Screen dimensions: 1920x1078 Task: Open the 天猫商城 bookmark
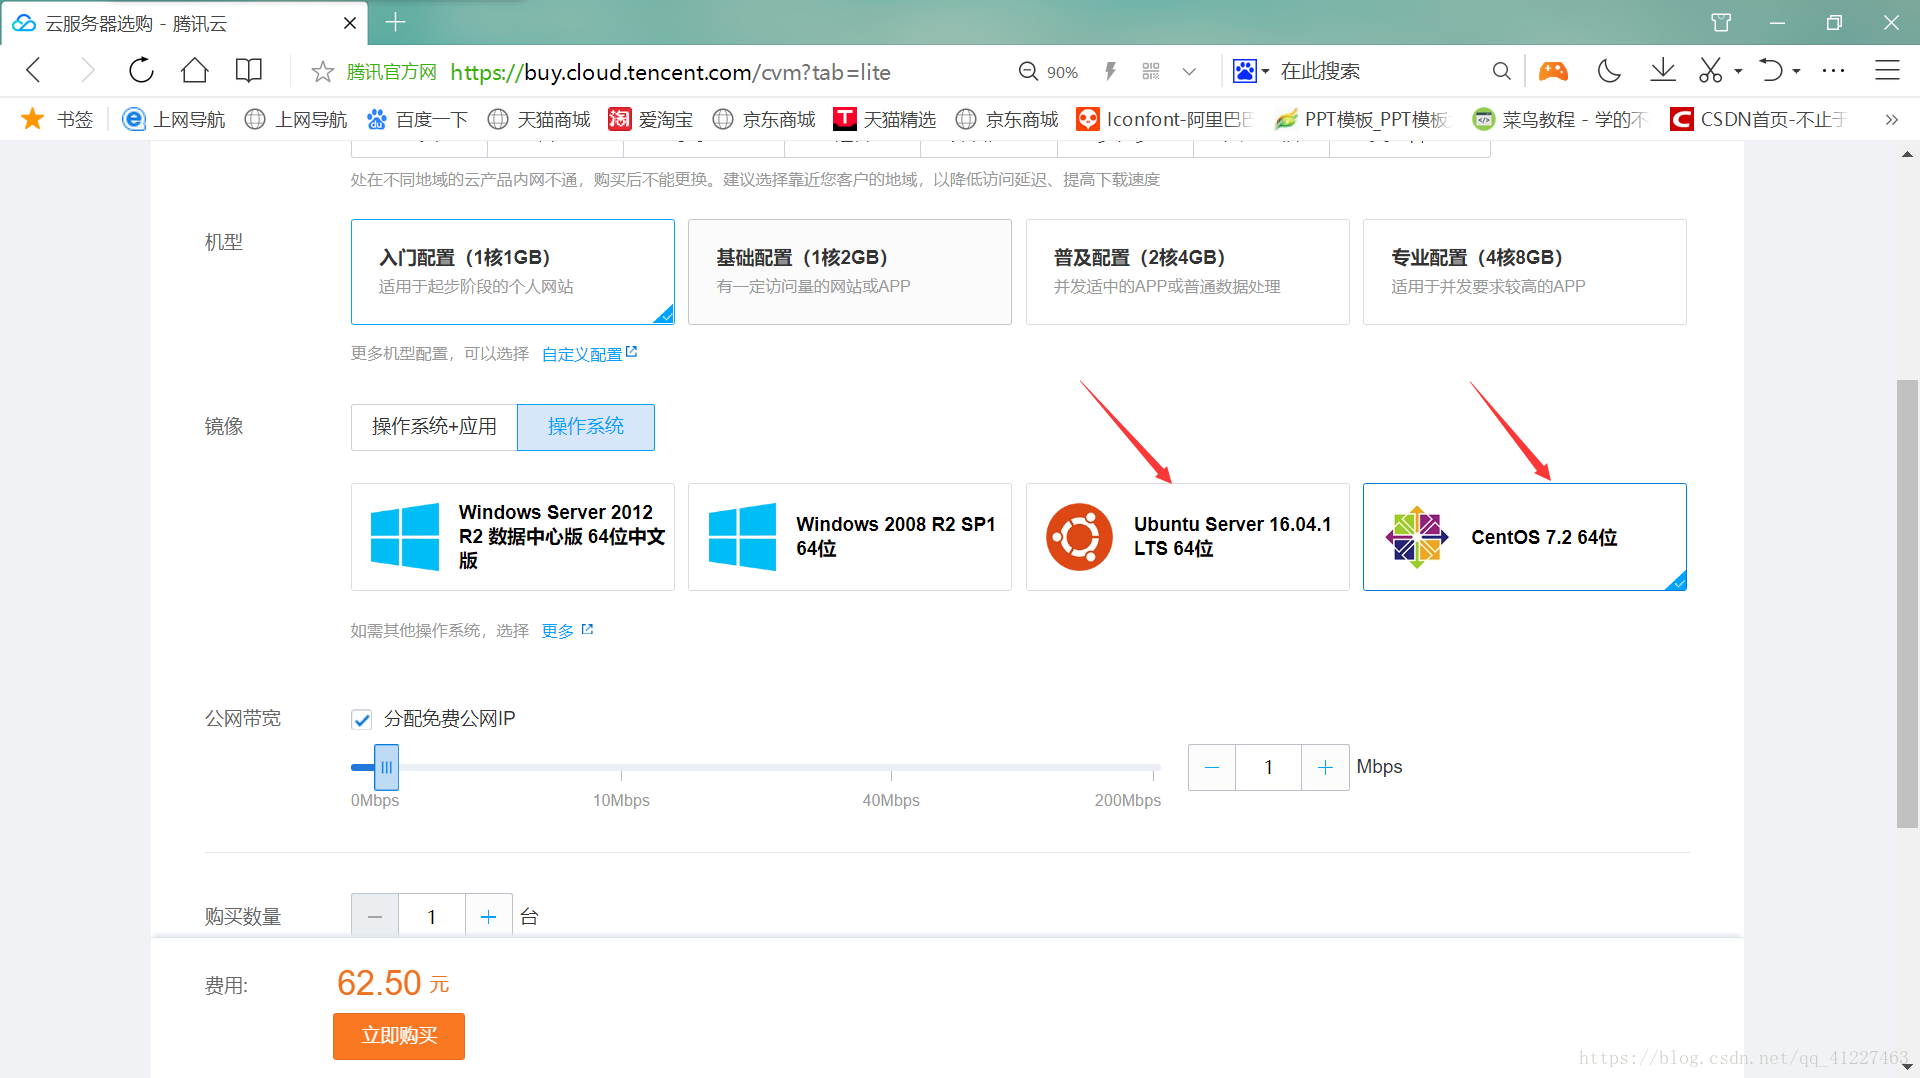coord(538,119)
